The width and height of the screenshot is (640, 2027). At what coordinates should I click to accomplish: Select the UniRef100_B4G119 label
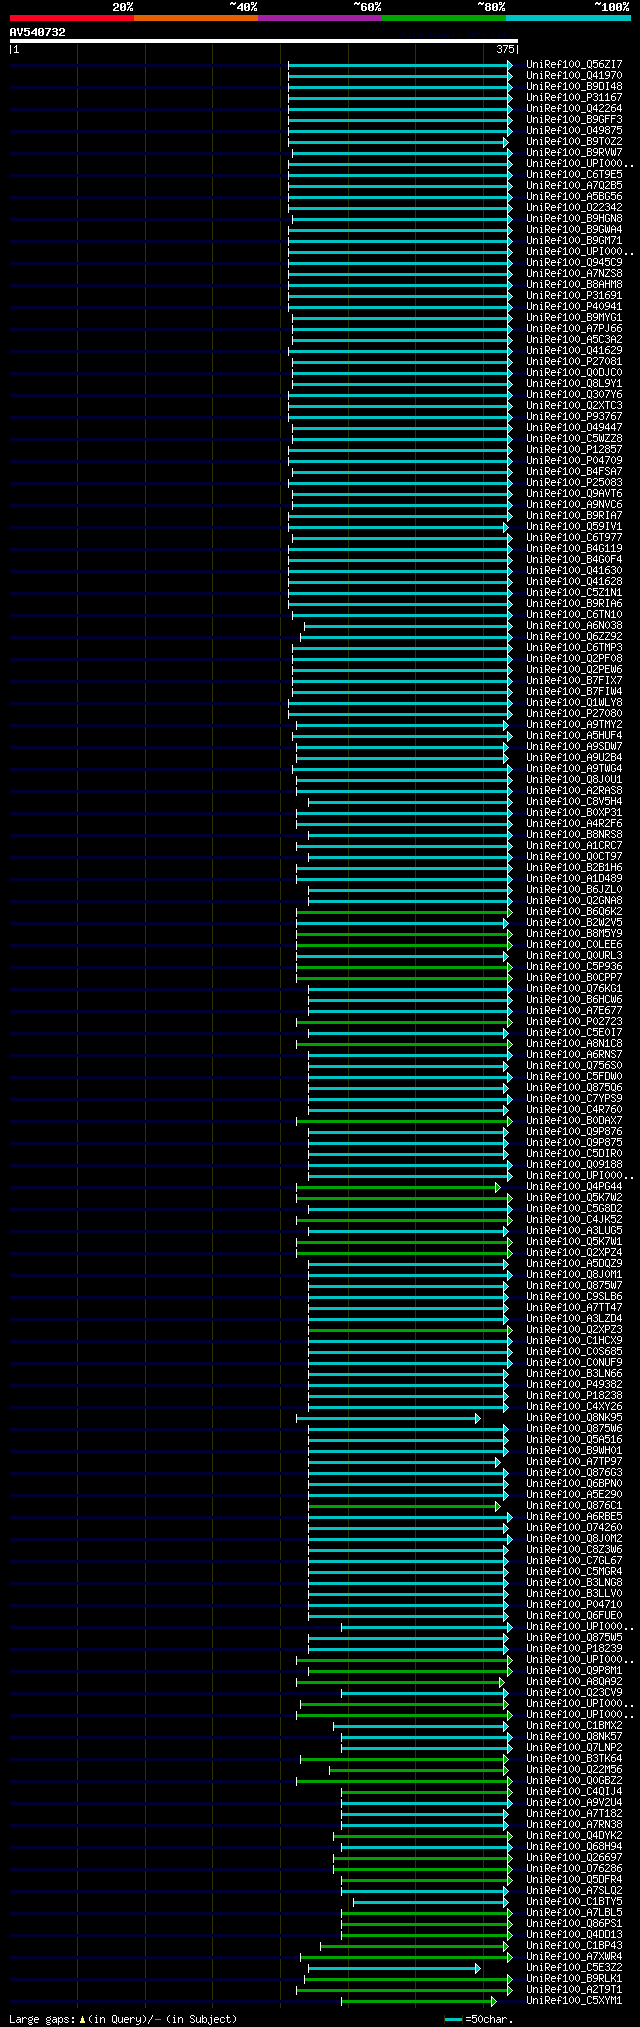pyautogui.click(x=574, y=548)
